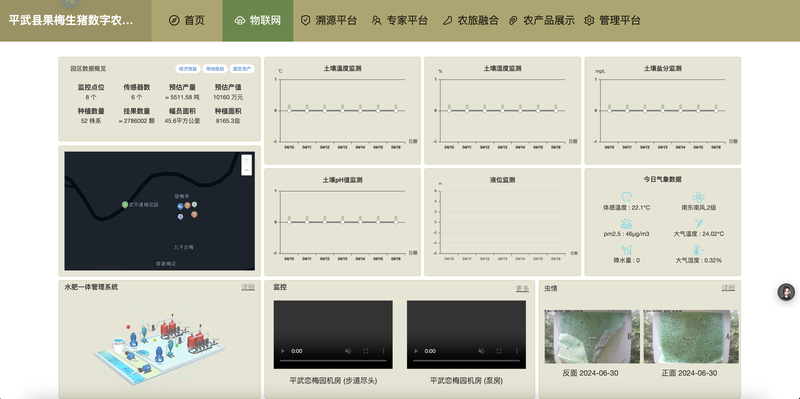The width and height of the screenshot is (800, 399).
Task: Seek on the 步道尽头 video progress bar
Action: [333, 361]
